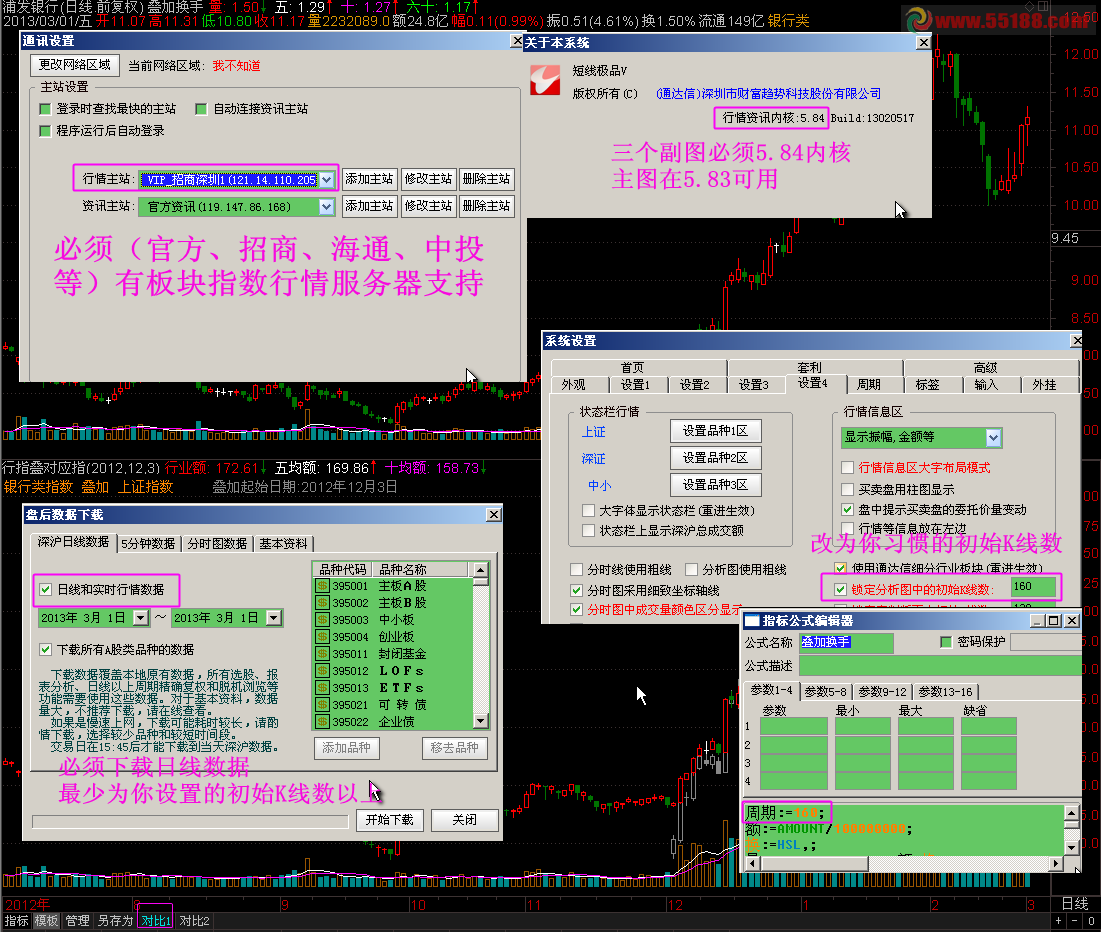This screenshot has height=932, width=1101.
Task: Uncheck 日线和实时行情数据 checkbox
Action: click(x=46, y=590)
